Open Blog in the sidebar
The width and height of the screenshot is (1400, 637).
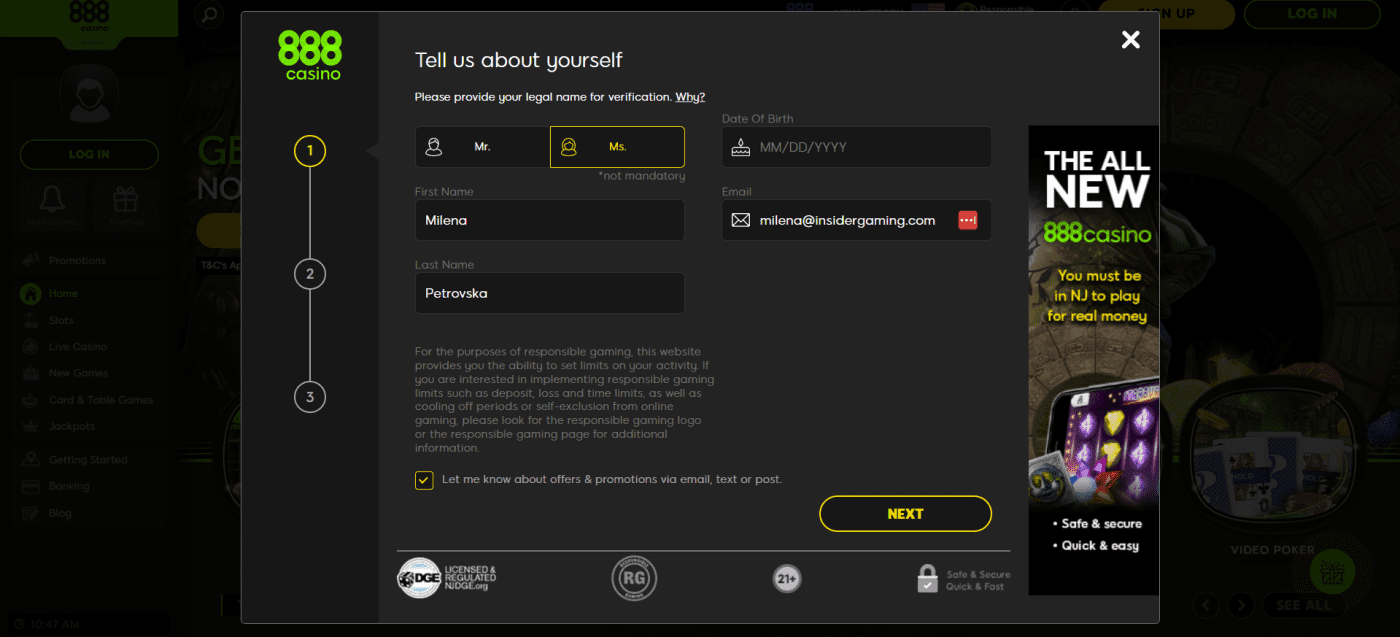click(60, 513)
